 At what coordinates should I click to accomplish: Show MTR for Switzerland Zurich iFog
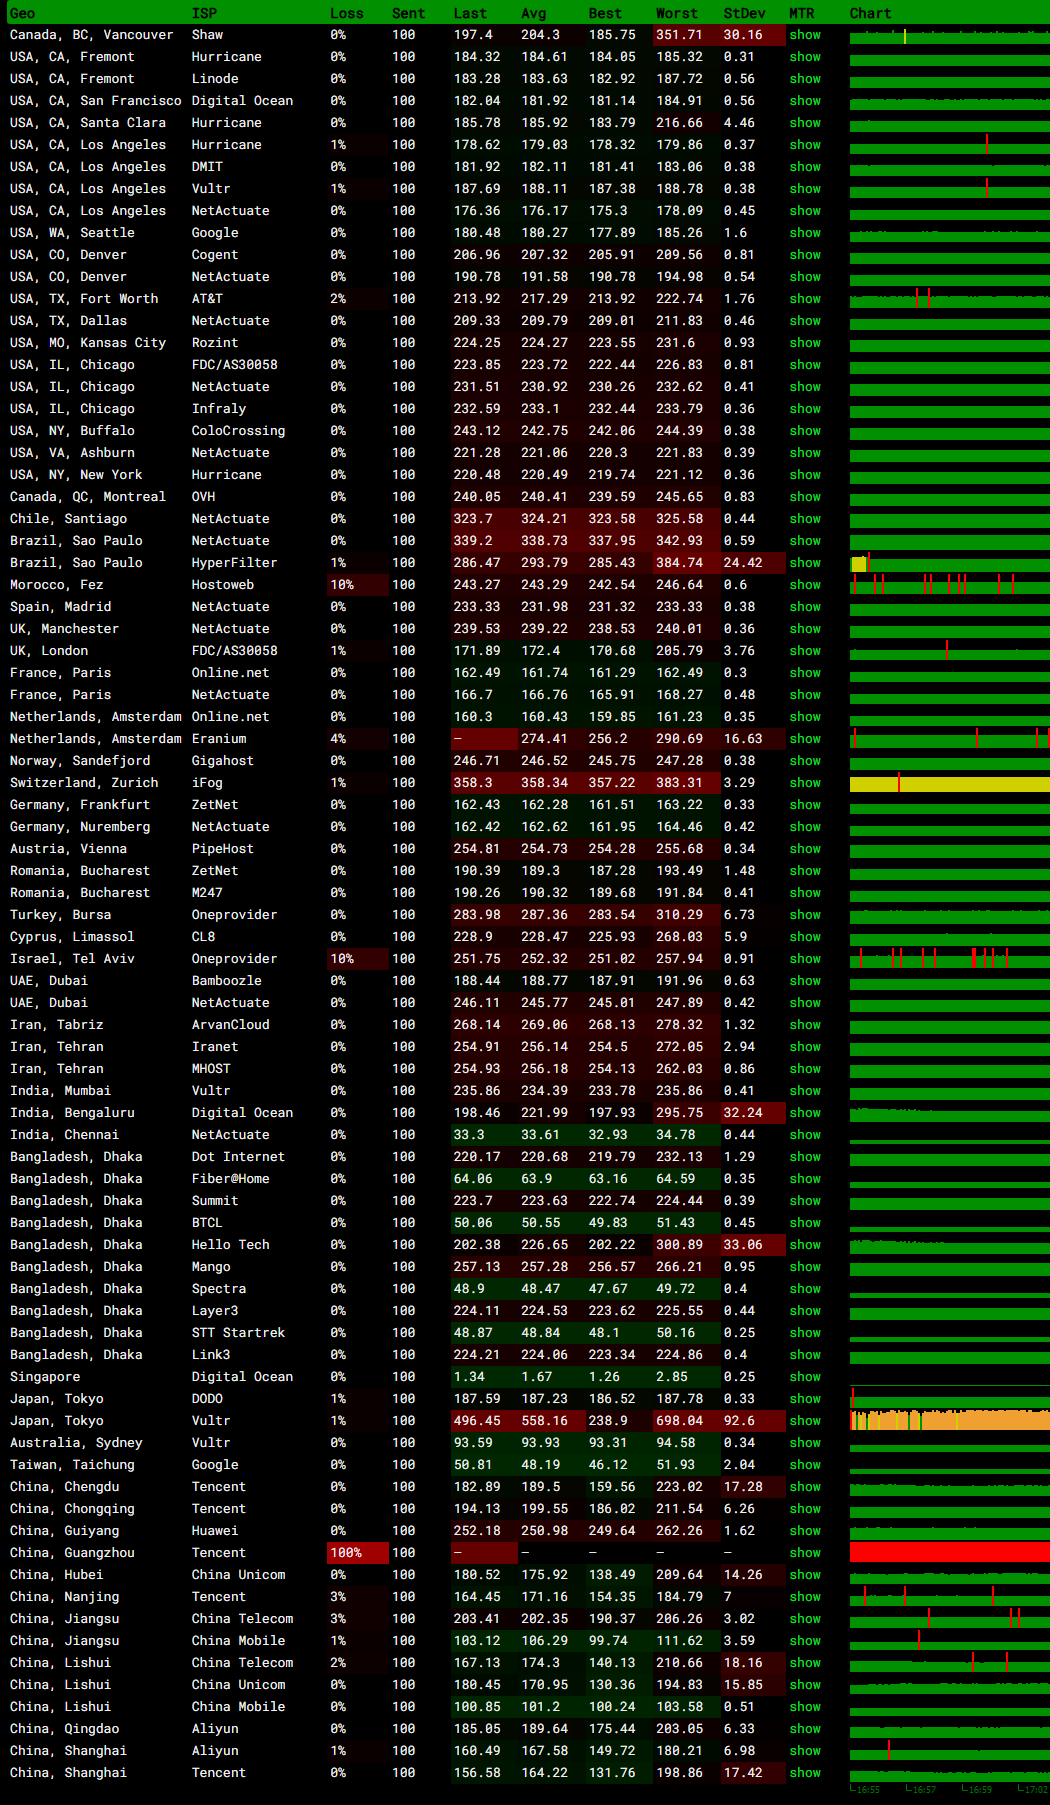tap(804, 783)
